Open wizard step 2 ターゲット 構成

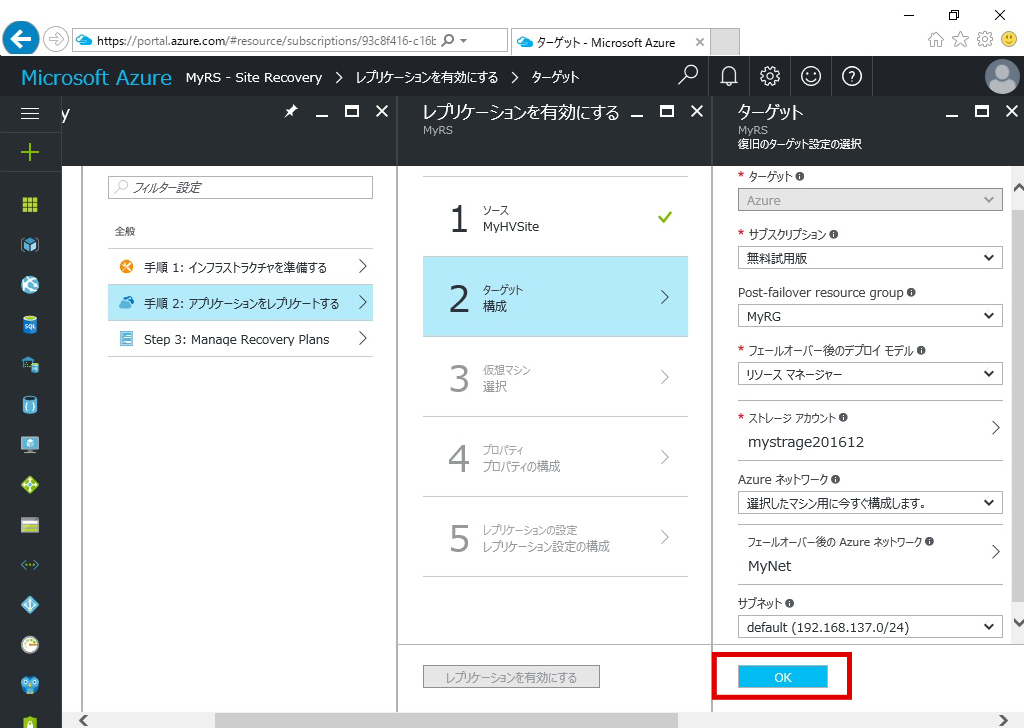[x=555, y=296]
